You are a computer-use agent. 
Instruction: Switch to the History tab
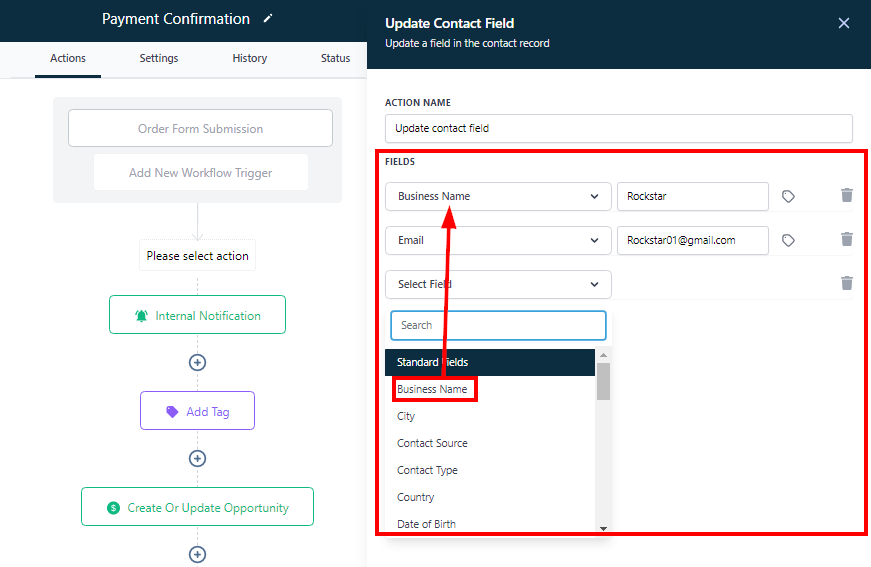[250, 58]
